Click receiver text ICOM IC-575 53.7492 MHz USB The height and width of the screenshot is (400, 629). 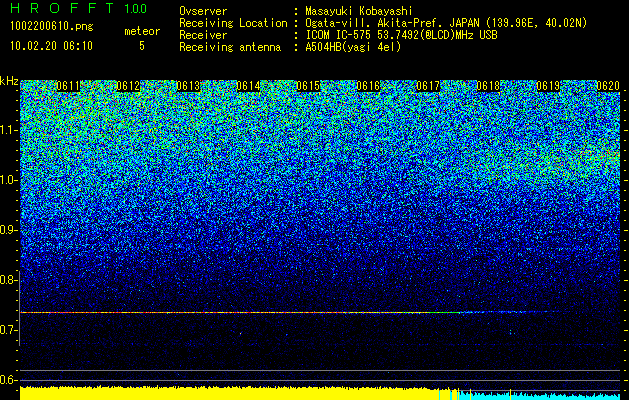pyautogui.click(x=401, y=35)
